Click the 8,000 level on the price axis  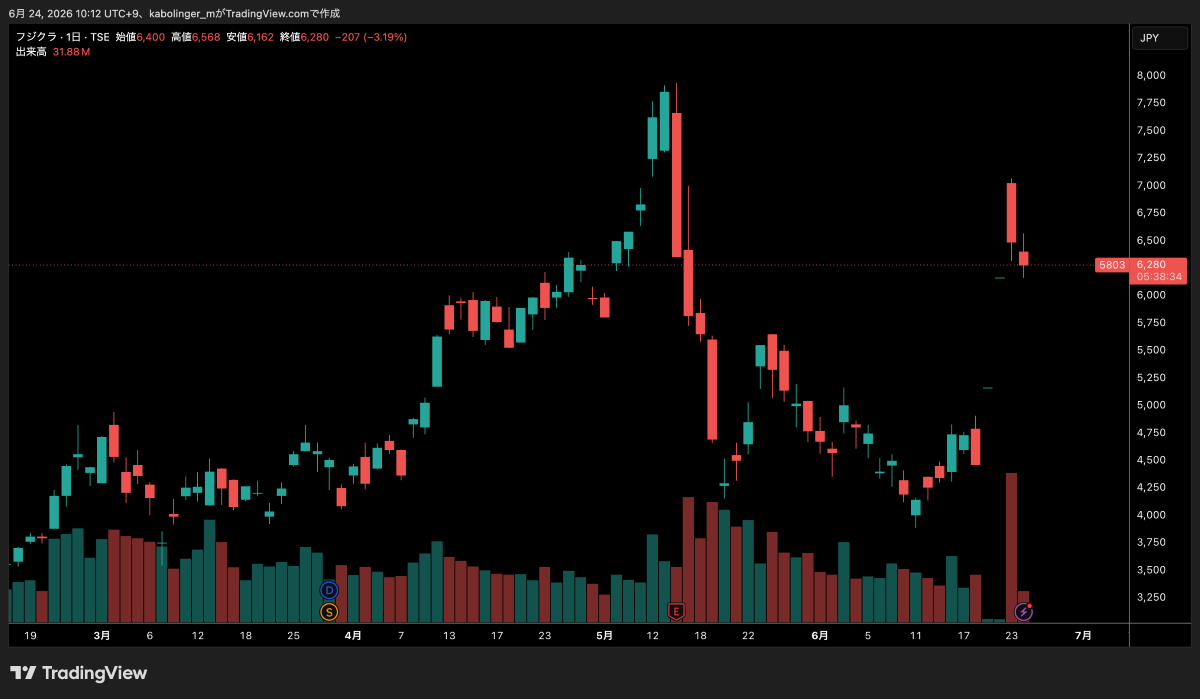pyautogui.click(x=1151, y=75)
